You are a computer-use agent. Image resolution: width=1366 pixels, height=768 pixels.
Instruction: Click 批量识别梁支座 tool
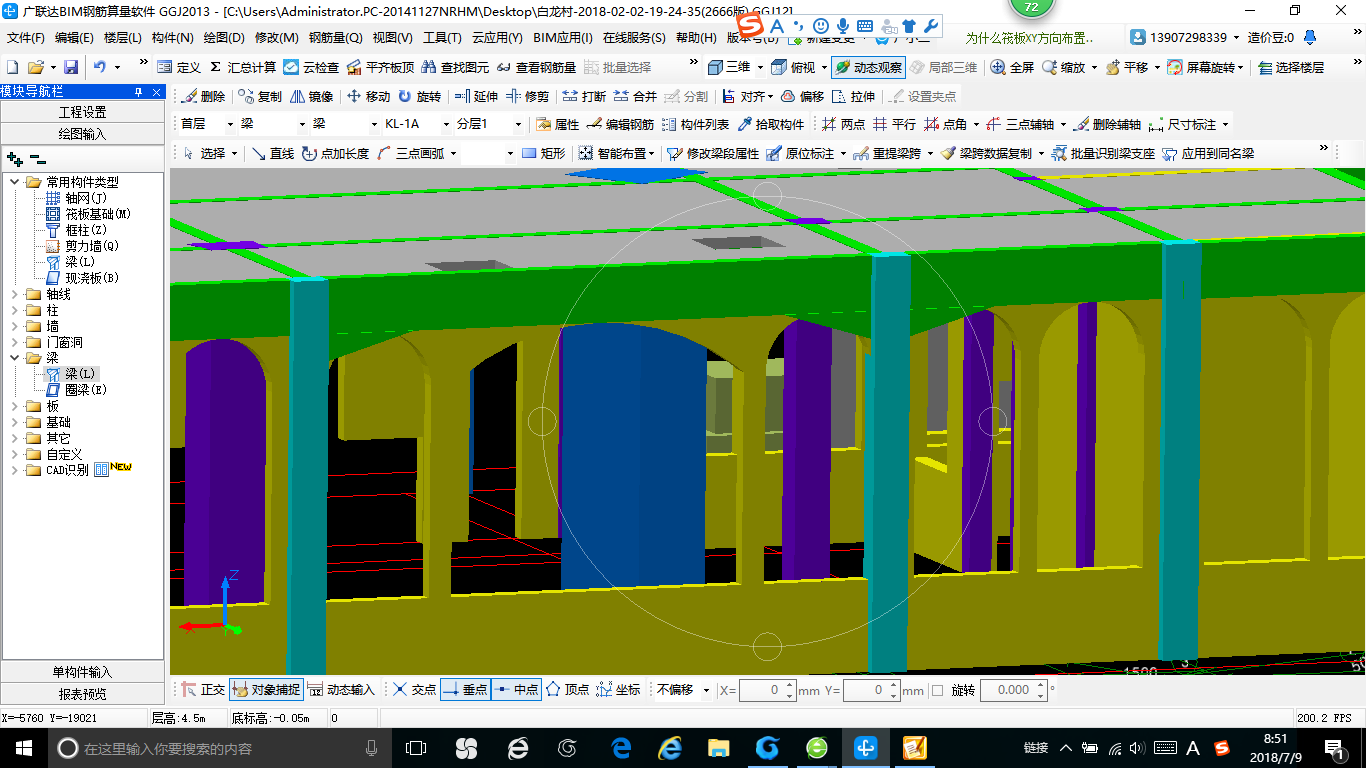click(x=1103, y=153)
